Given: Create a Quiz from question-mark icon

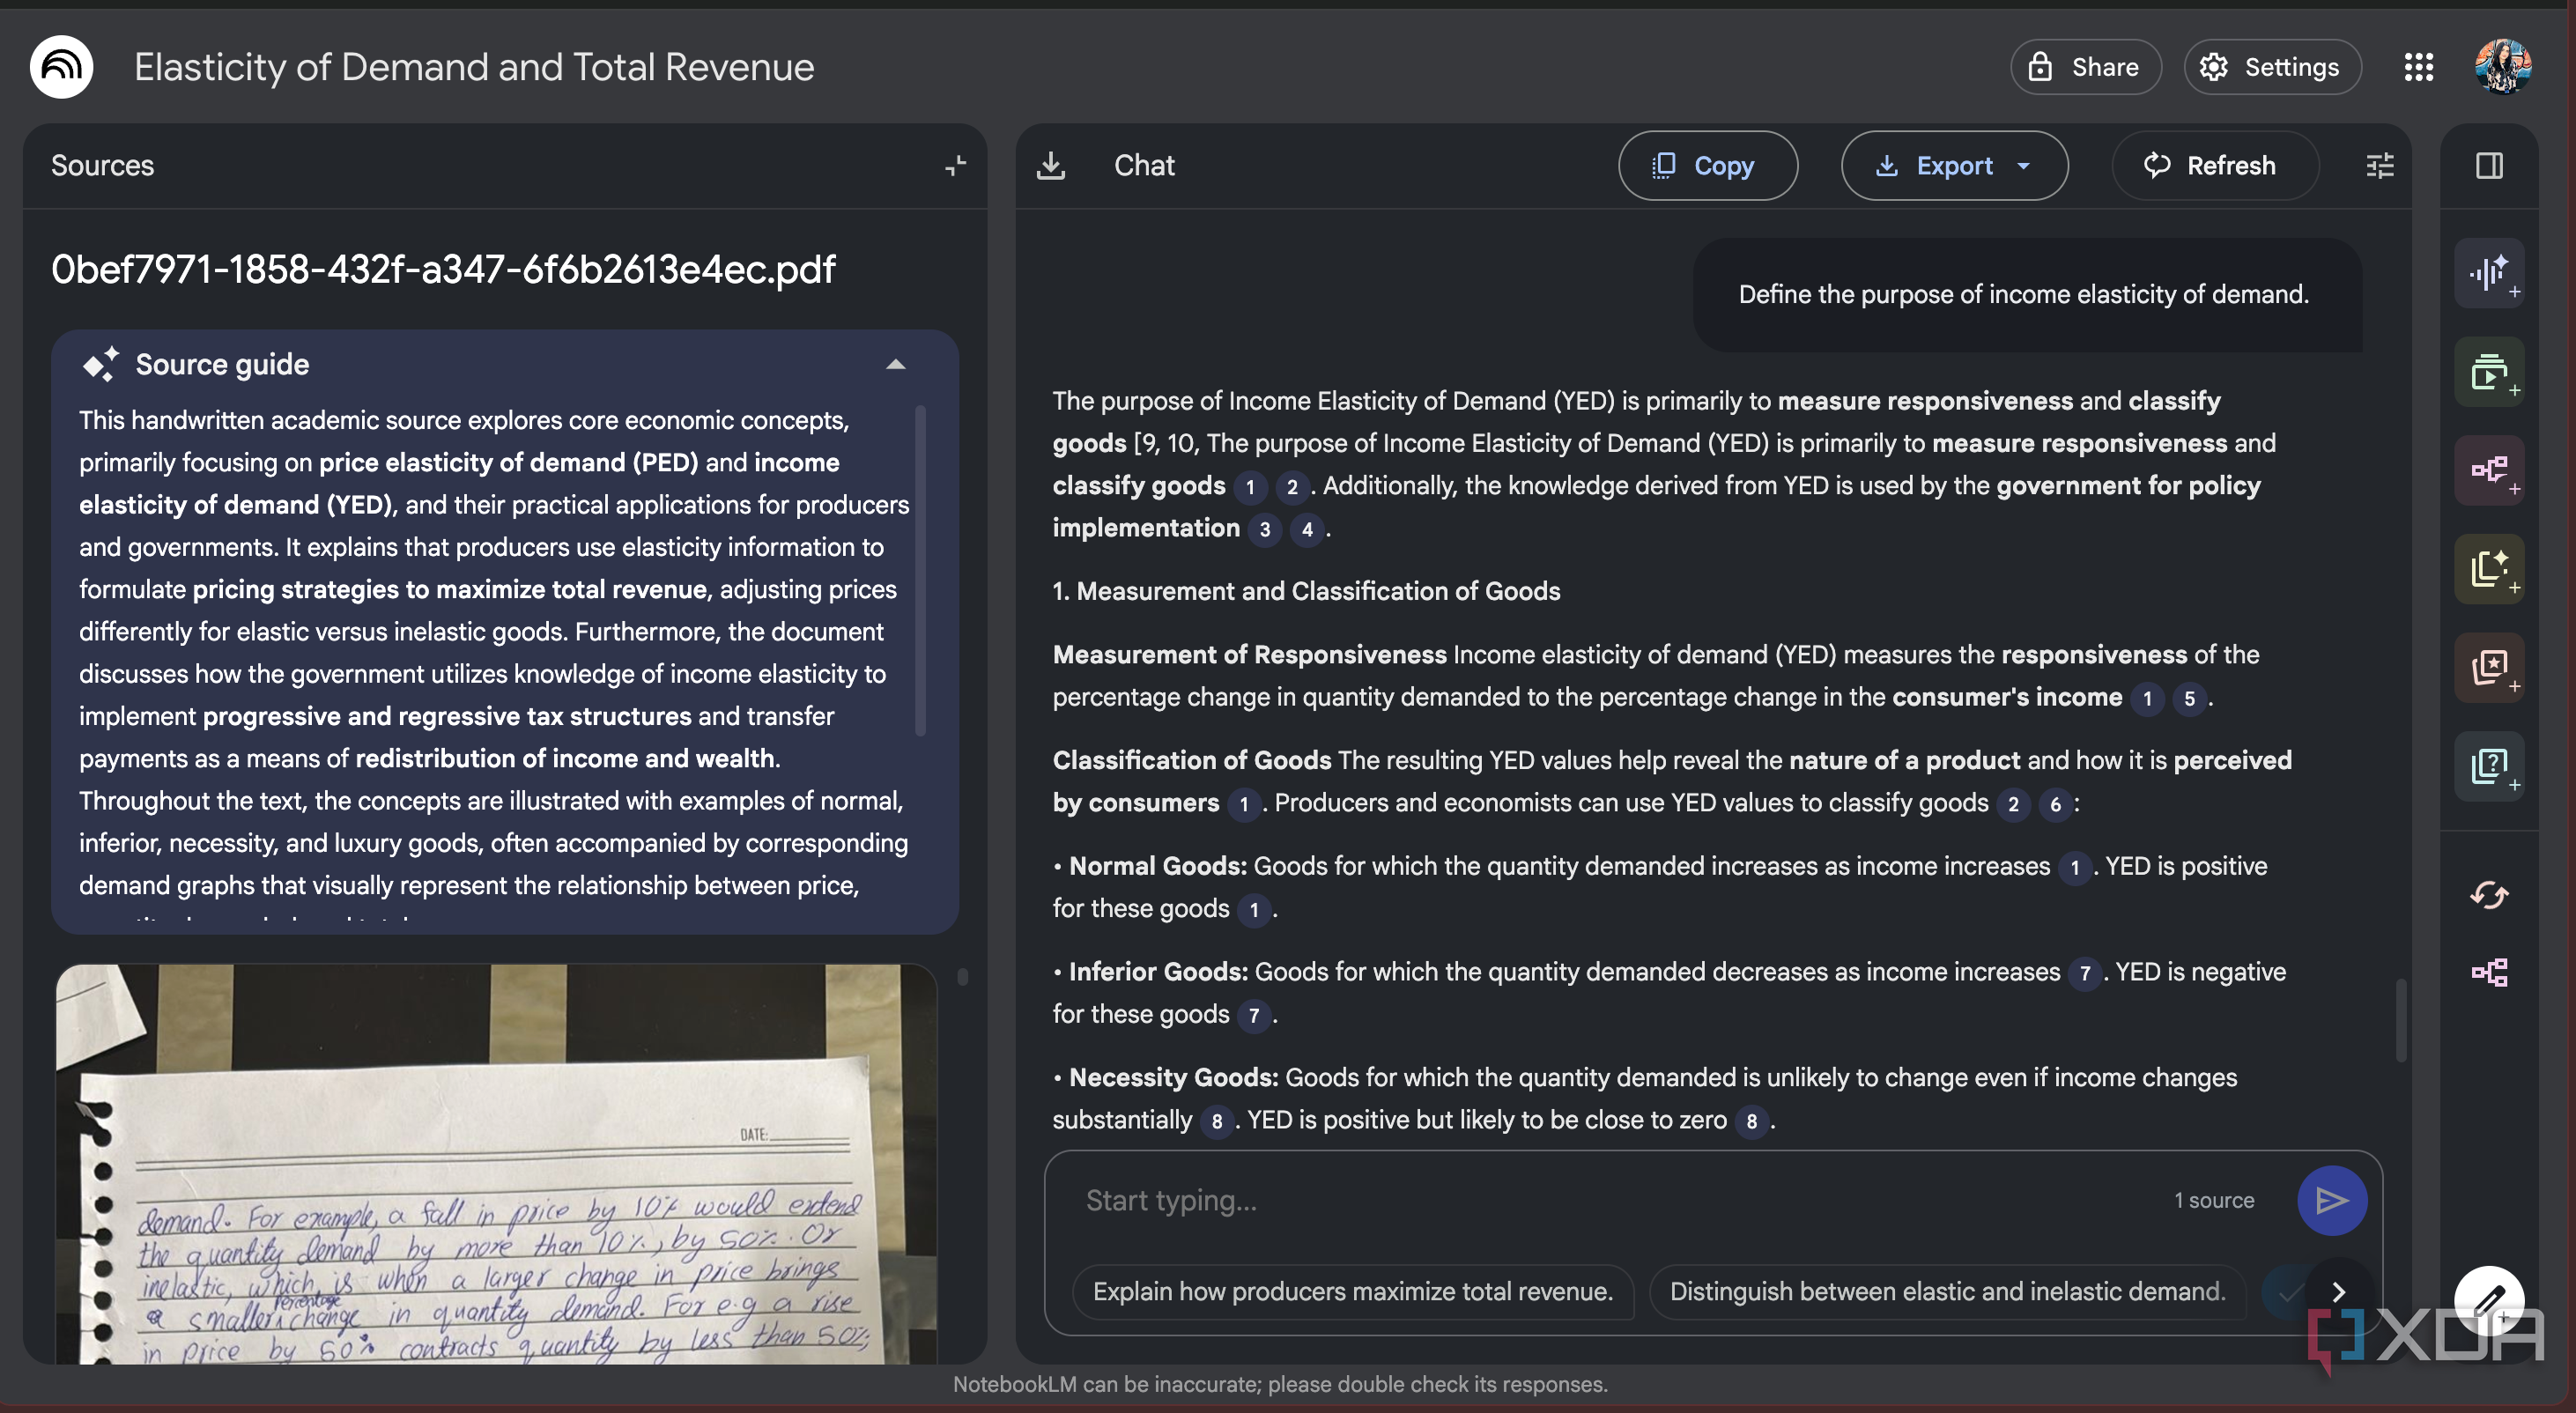Looking at the screenshot, I should click(2489, 766).
